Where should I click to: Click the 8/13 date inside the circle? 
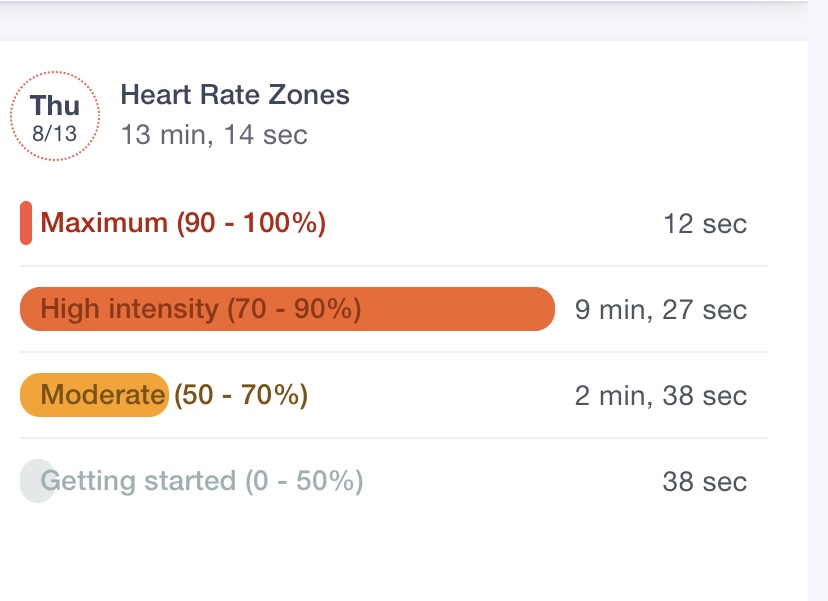(54, 133)
